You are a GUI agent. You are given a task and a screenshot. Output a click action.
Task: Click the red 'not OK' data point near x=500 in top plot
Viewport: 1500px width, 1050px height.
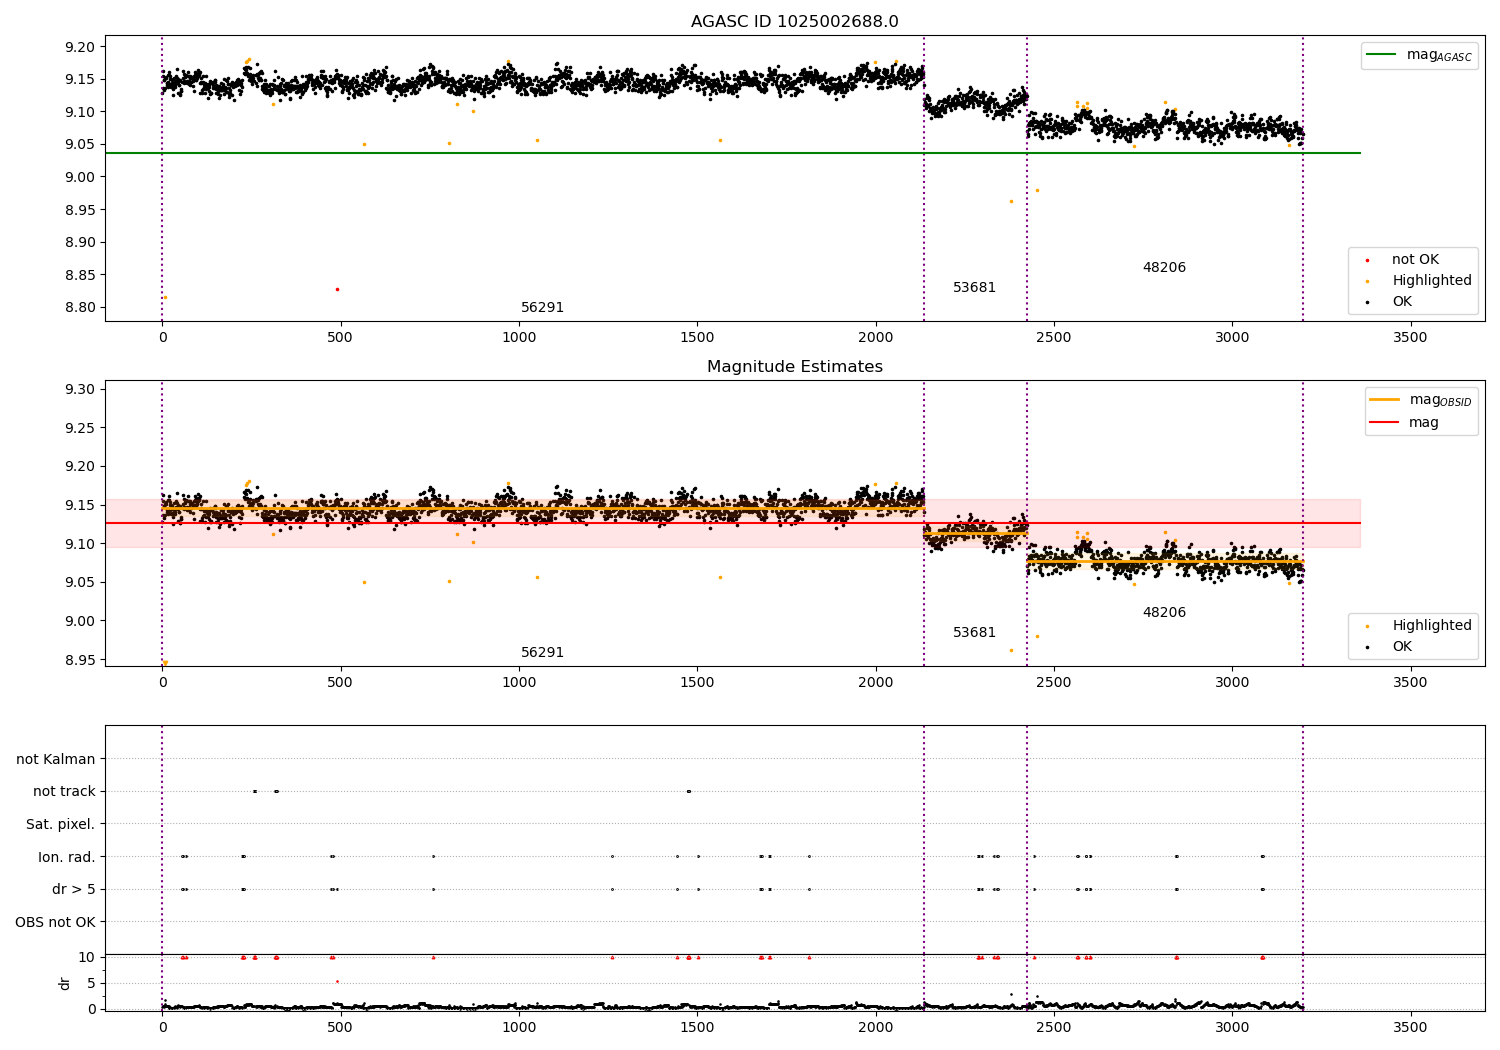337,289
